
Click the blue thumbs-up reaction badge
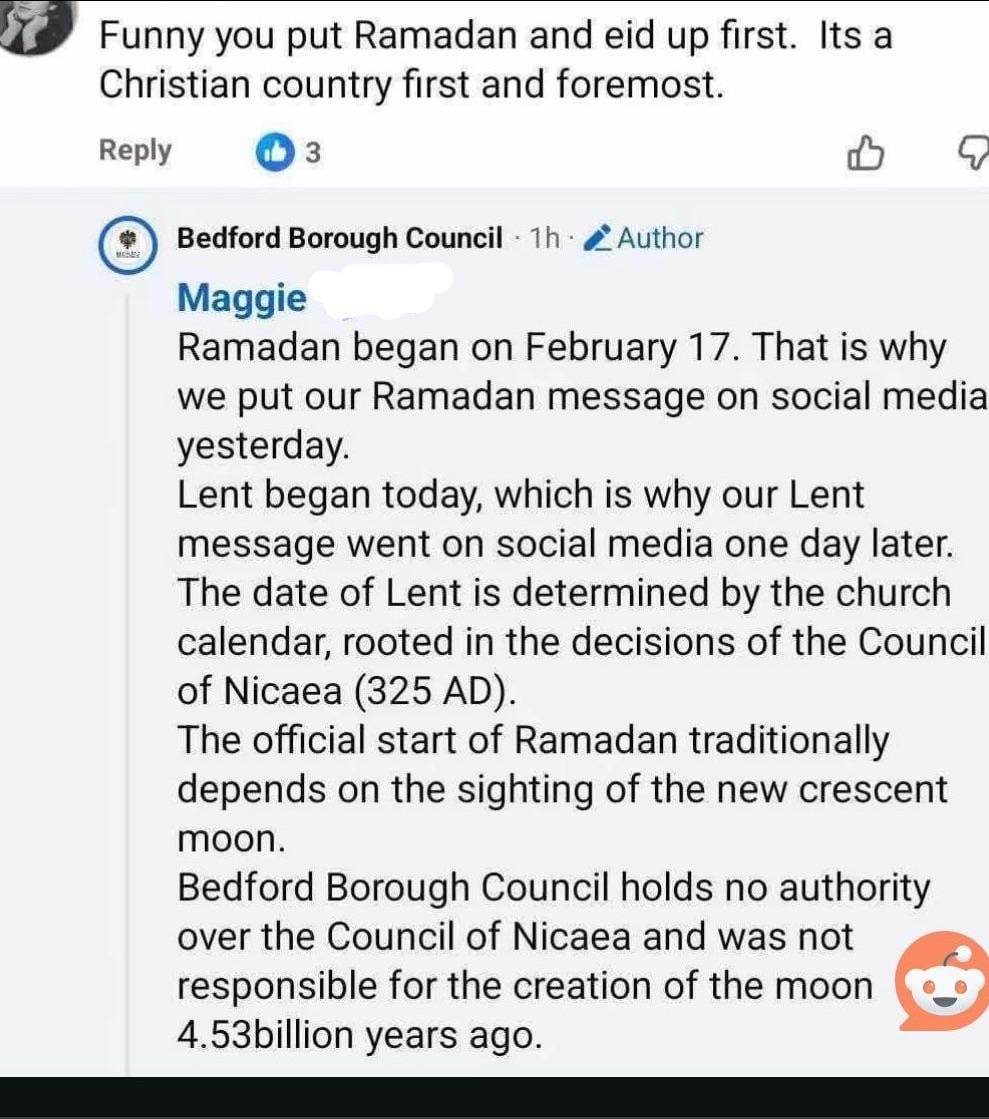[274, 153]
